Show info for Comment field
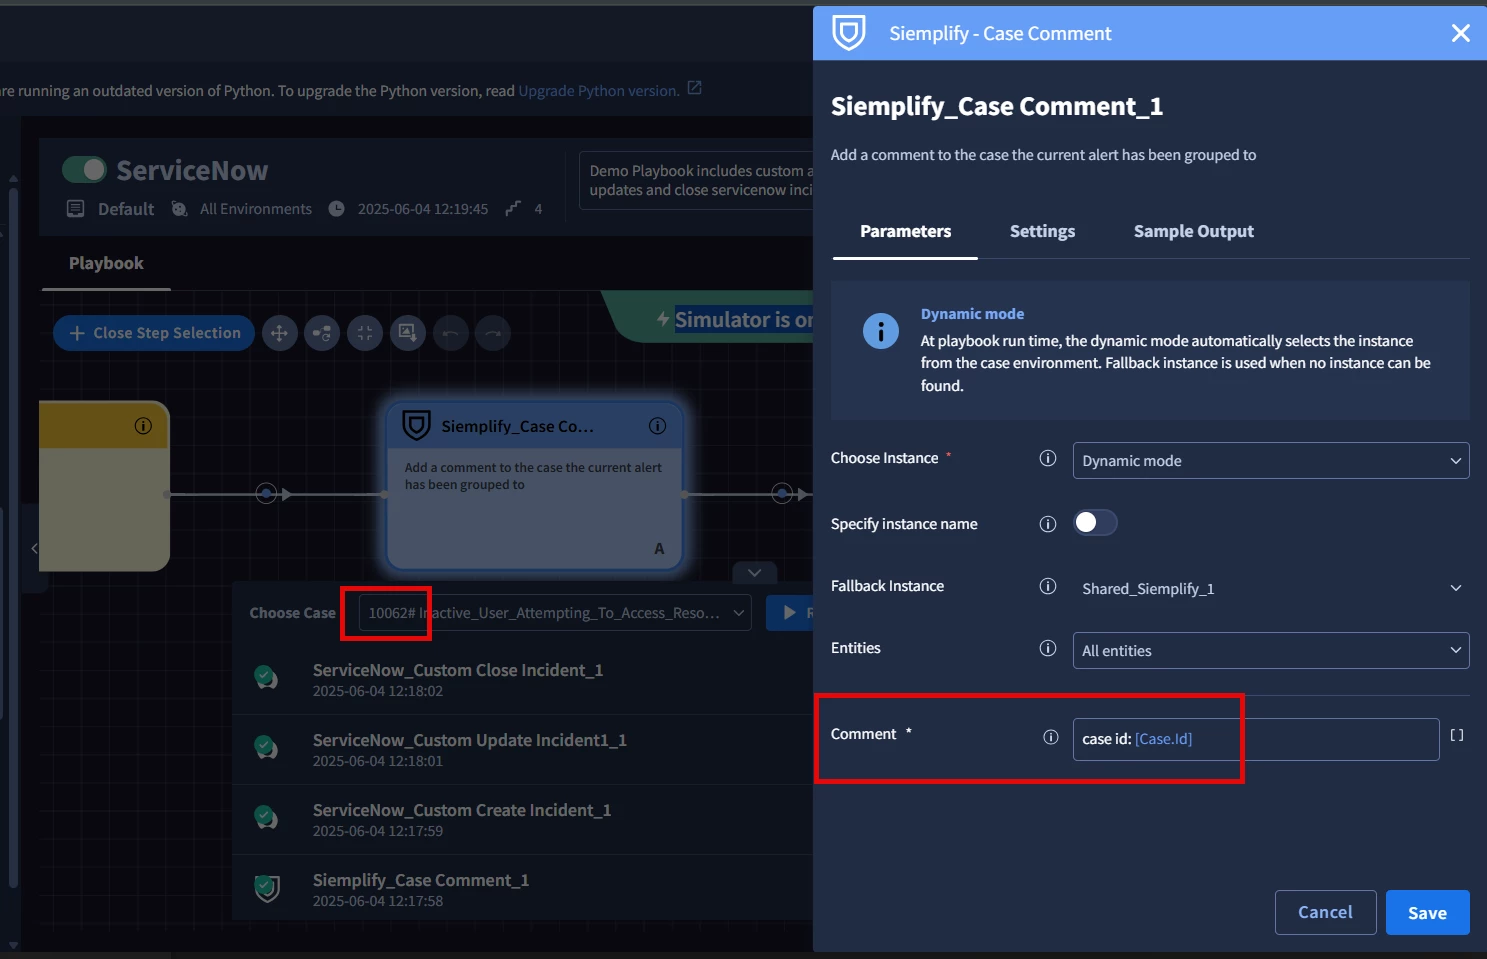 pyautogui.click(x=1051, y=737)
